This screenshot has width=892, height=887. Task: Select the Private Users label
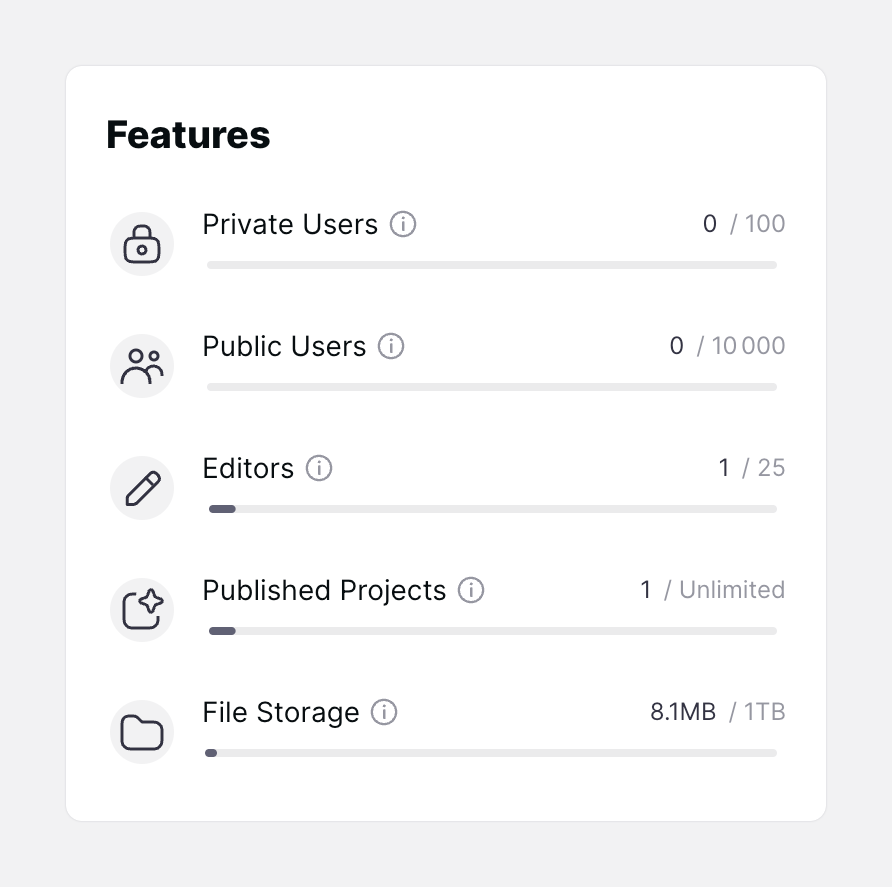[x=289, y=224]
